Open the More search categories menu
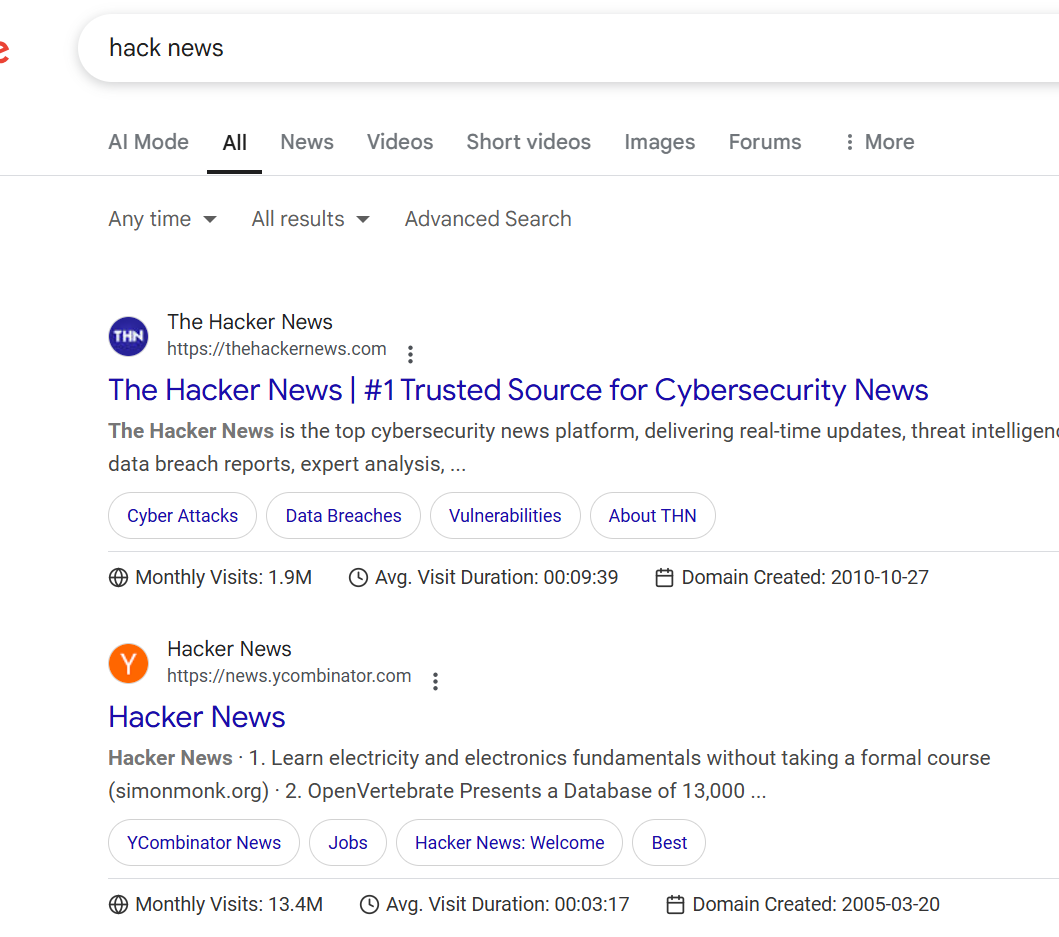 tap(879, 142)
